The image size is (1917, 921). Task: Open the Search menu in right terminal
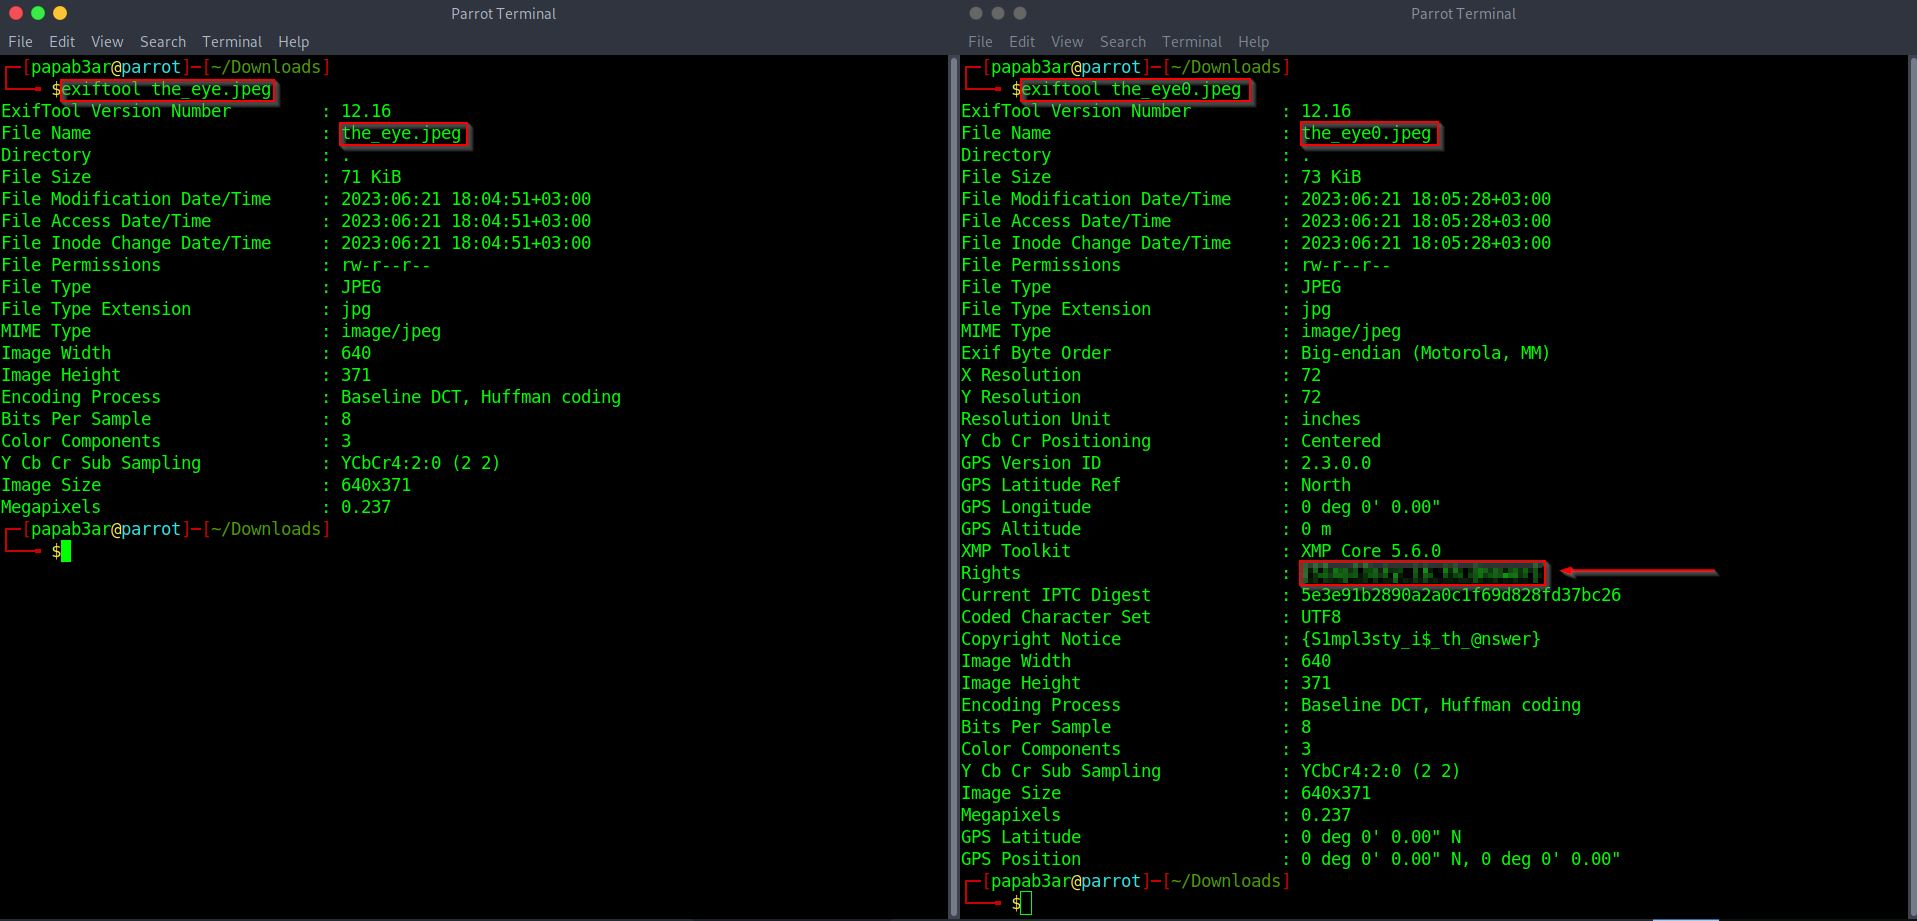[1123, 42]
